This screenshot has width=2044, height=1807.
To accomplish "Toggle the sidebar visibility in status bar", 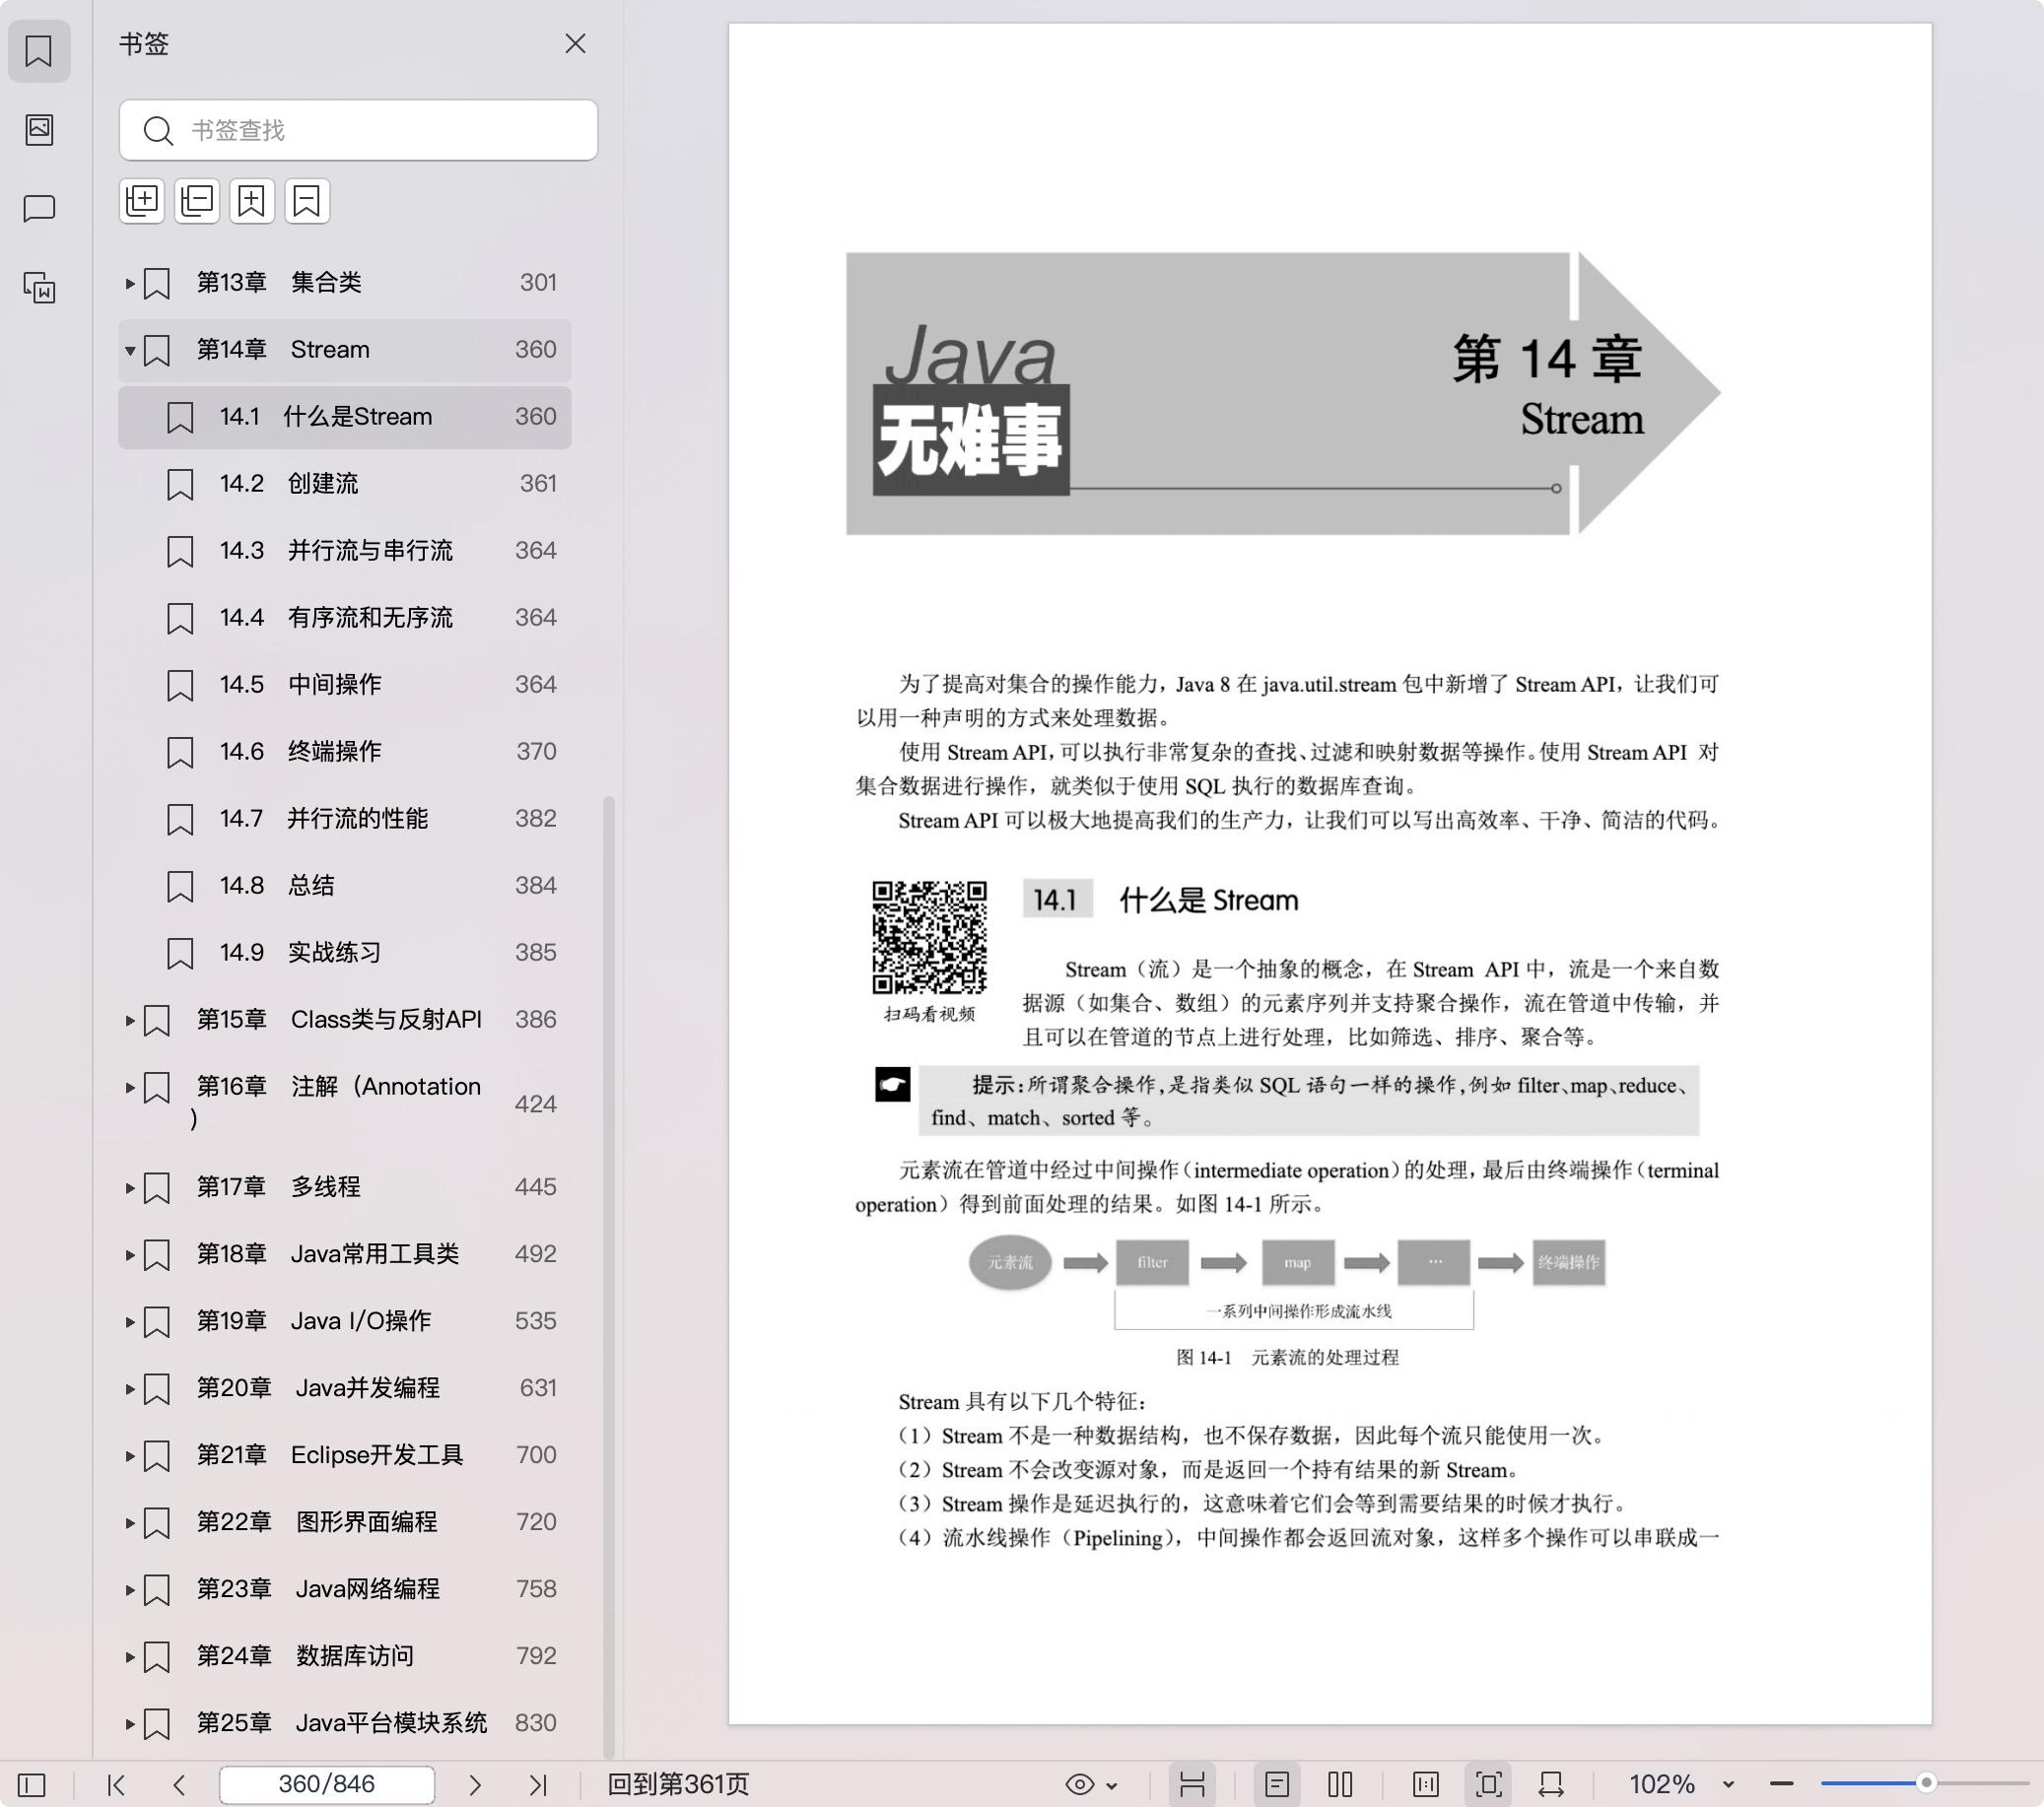I will pos(32,1785).
